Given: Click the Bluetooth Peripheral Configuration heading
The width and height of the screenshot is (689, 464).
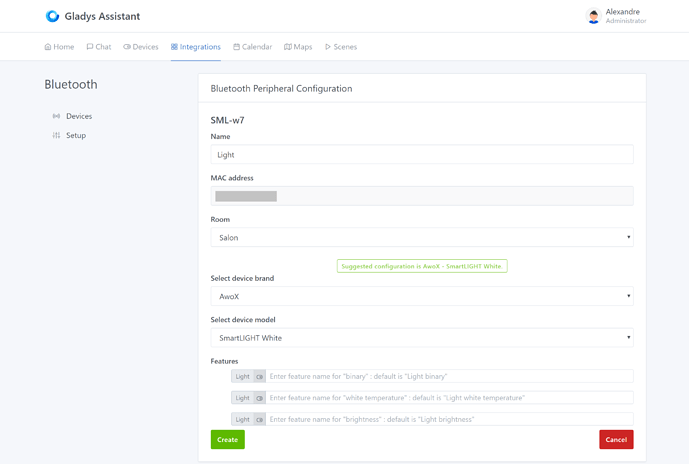Looking at the screenshot, I should click(x=281, y=89).
